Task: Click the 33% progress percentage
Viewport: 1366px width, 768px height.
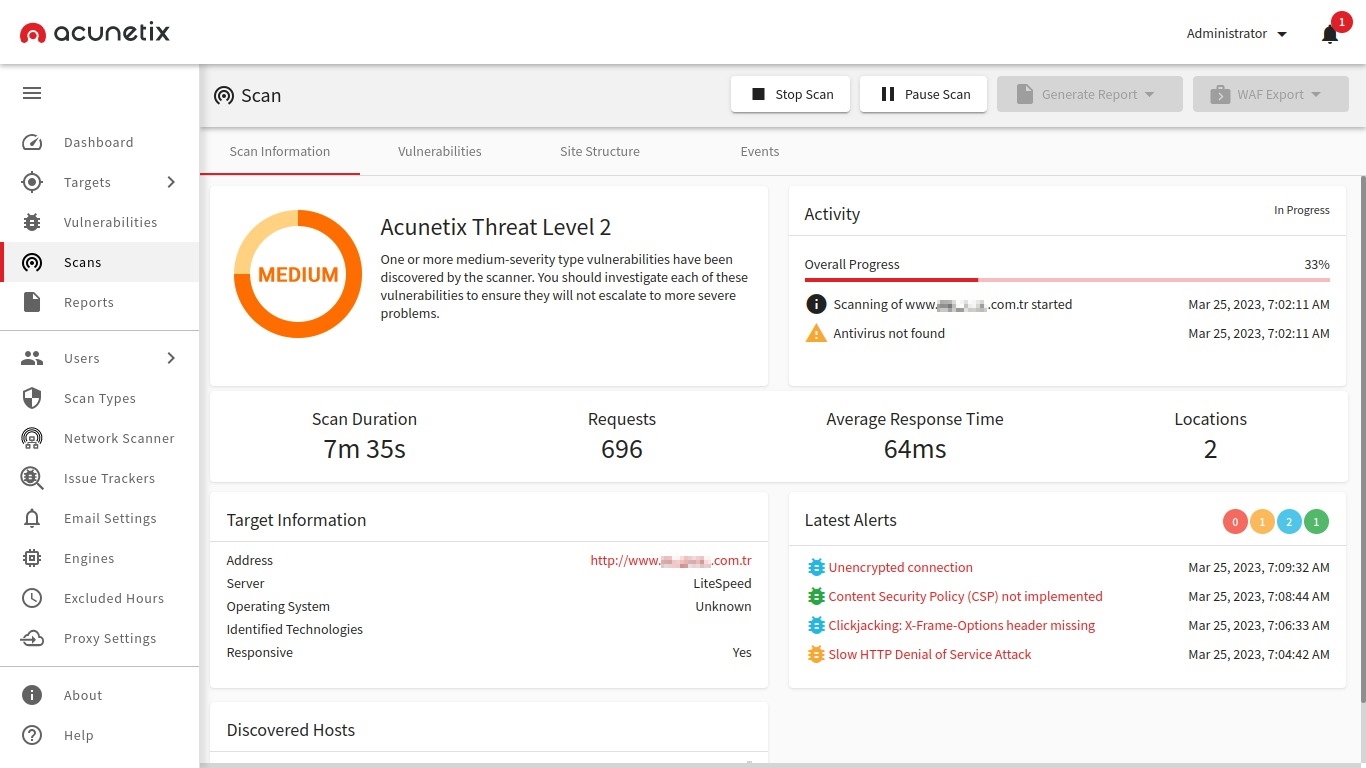Action: [1317, 265]
